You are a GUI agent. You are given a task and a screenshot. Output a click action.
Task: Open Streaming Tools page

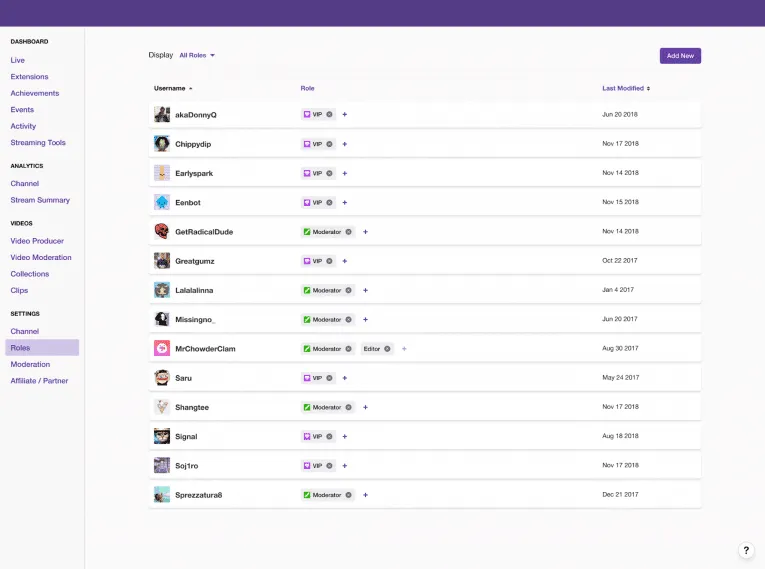pos(38,142)
